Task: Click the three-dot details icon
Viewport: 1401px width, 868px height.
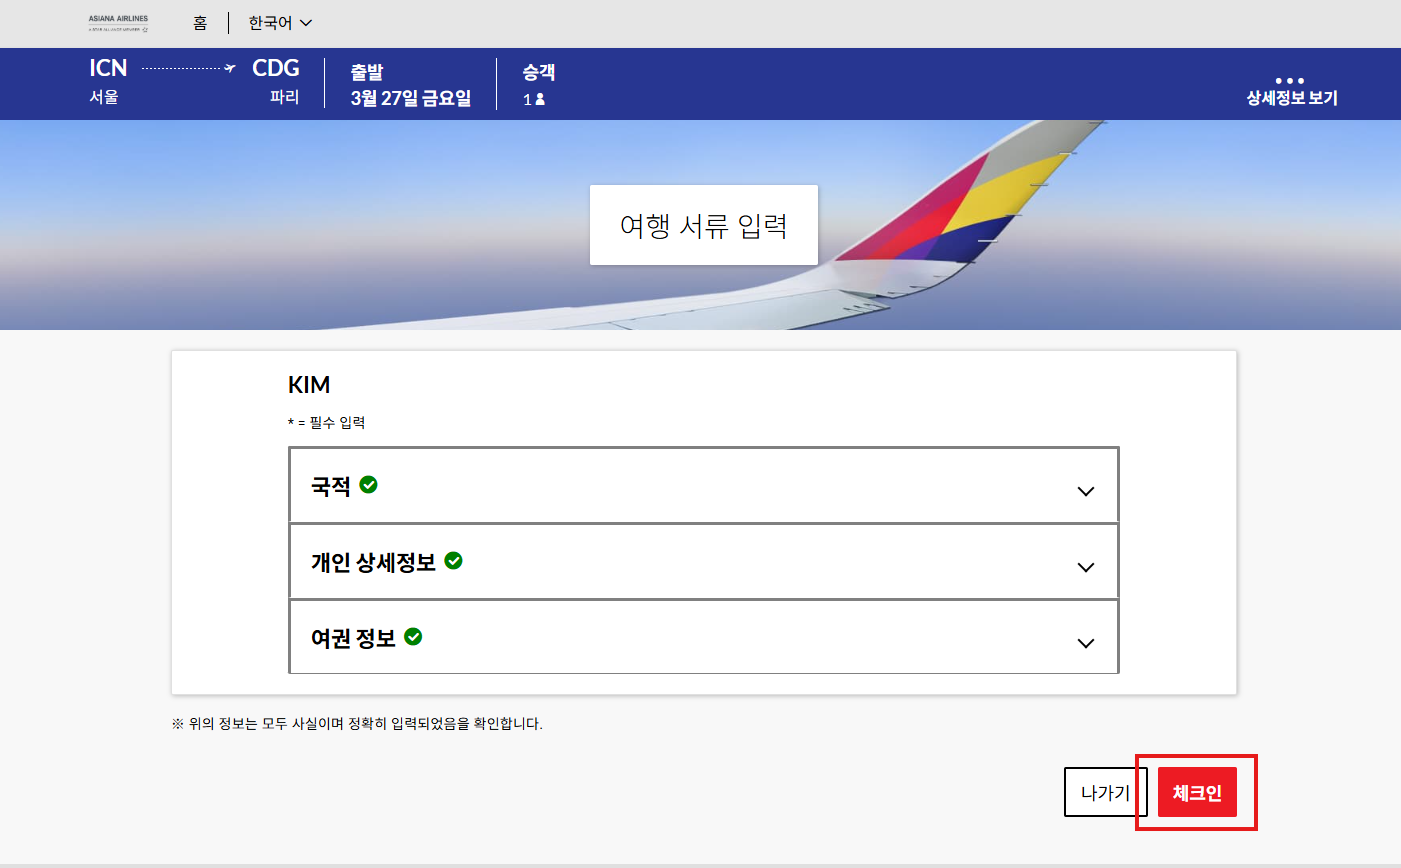Action: click(1289, 81)
